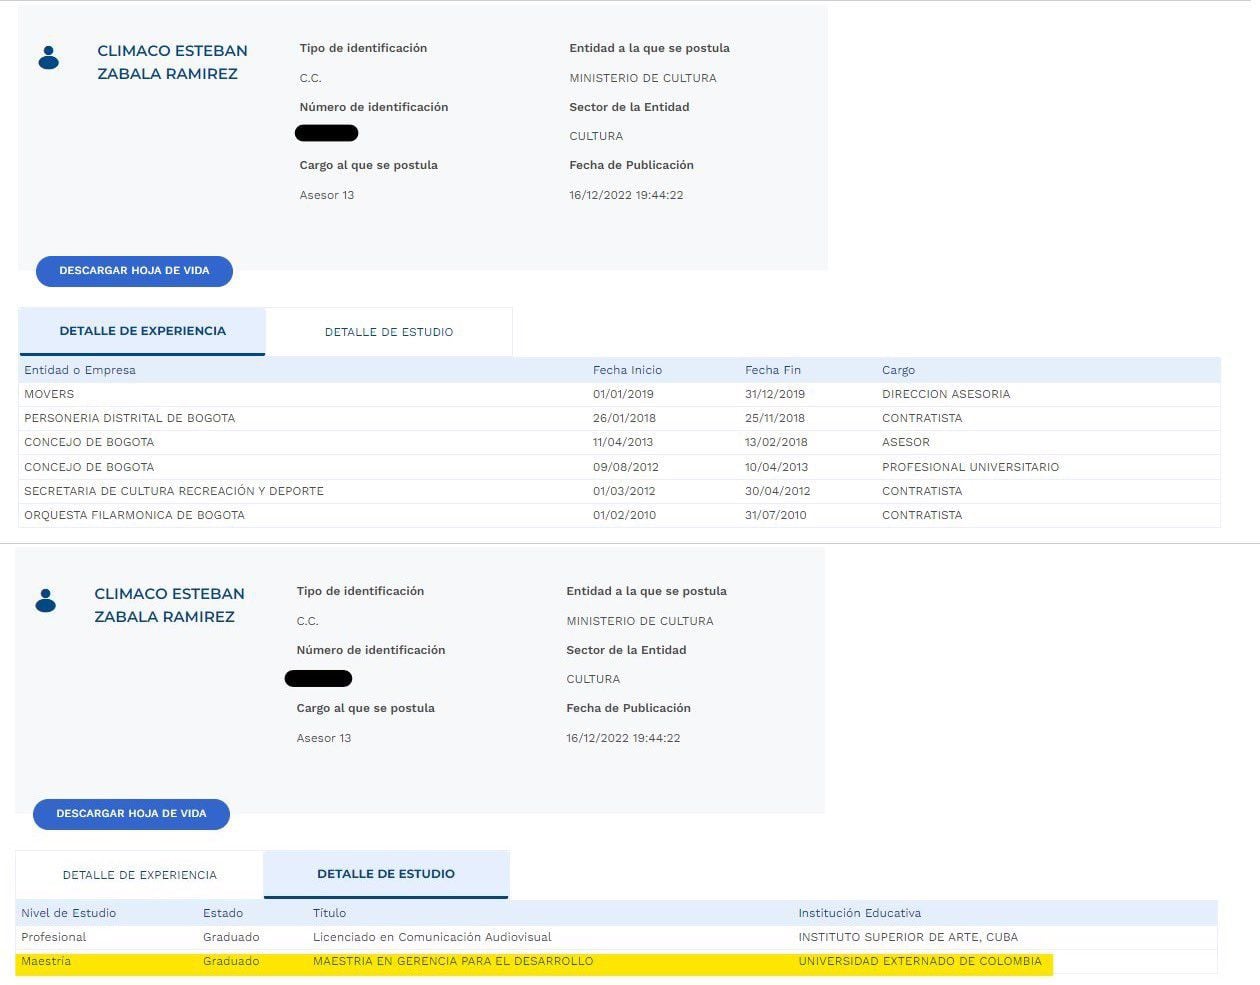The image size is (1260, 985).
Task: Click the Fecha Inicio column header
Action: (627, 370)
